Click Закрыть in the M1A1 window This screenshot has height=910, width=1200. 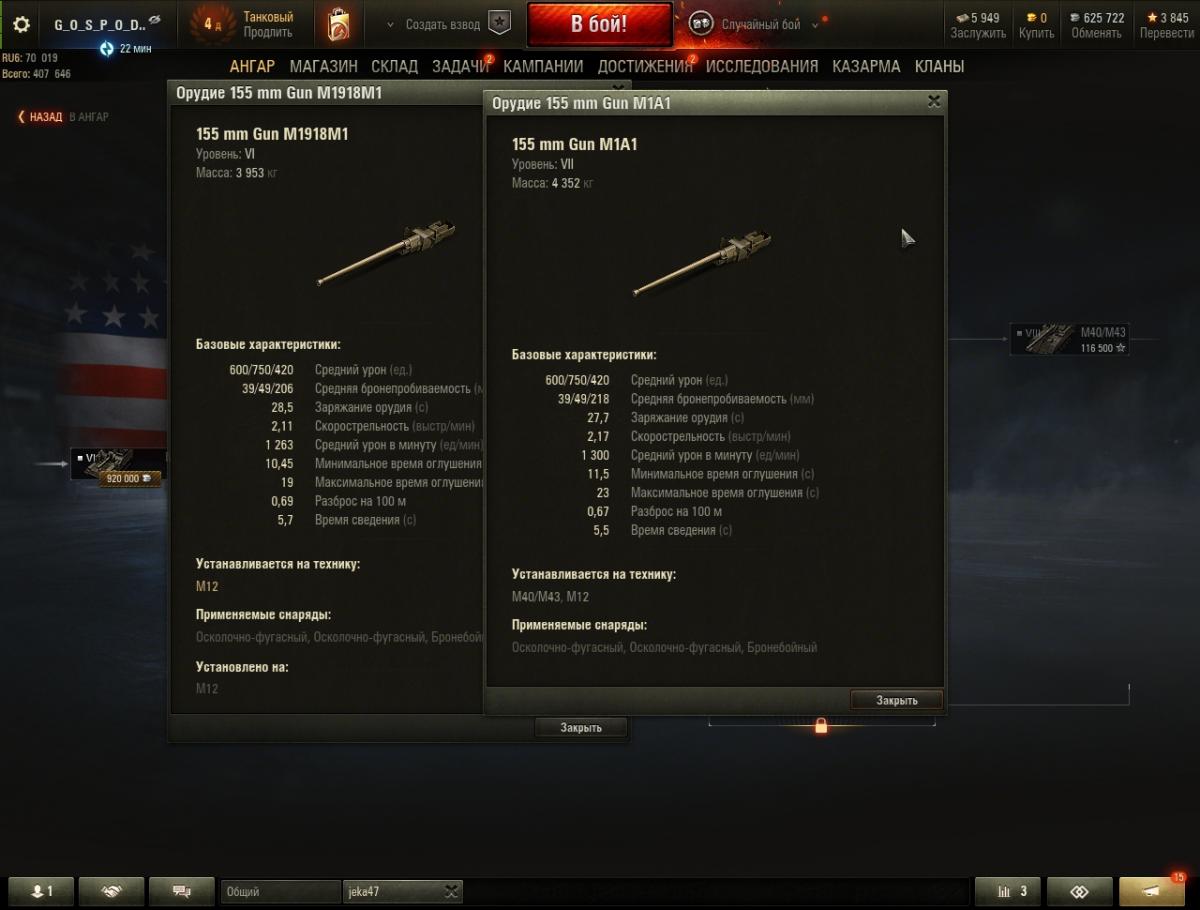pos(896,700)
